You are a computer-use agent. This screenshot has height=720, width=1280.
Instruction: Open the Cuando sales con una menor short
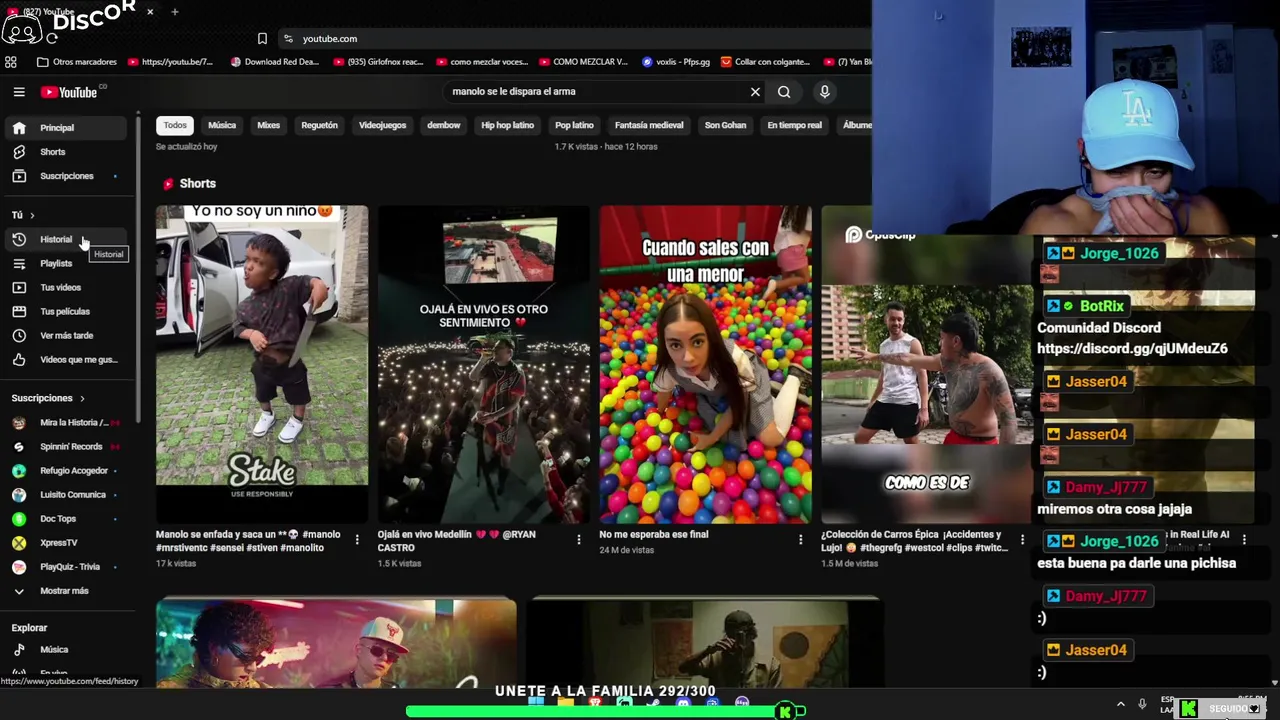coord(705,364)
